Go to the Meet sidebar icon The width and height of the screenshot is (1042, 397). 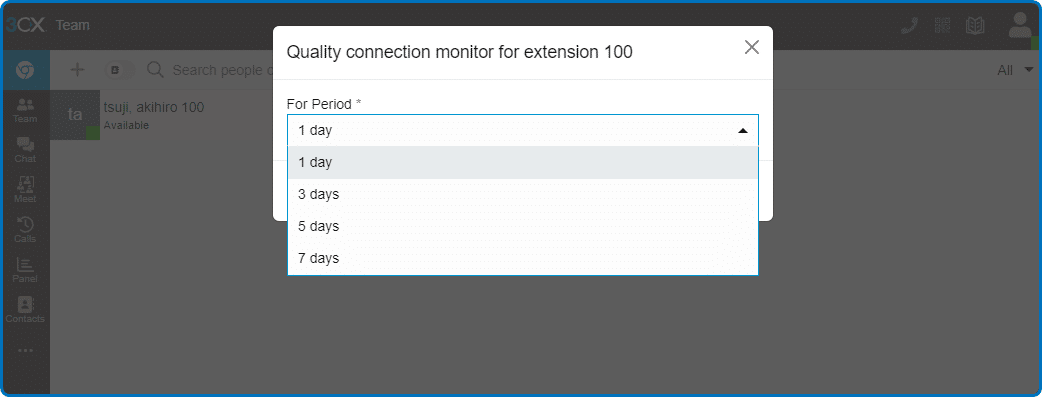click(25, 190)
